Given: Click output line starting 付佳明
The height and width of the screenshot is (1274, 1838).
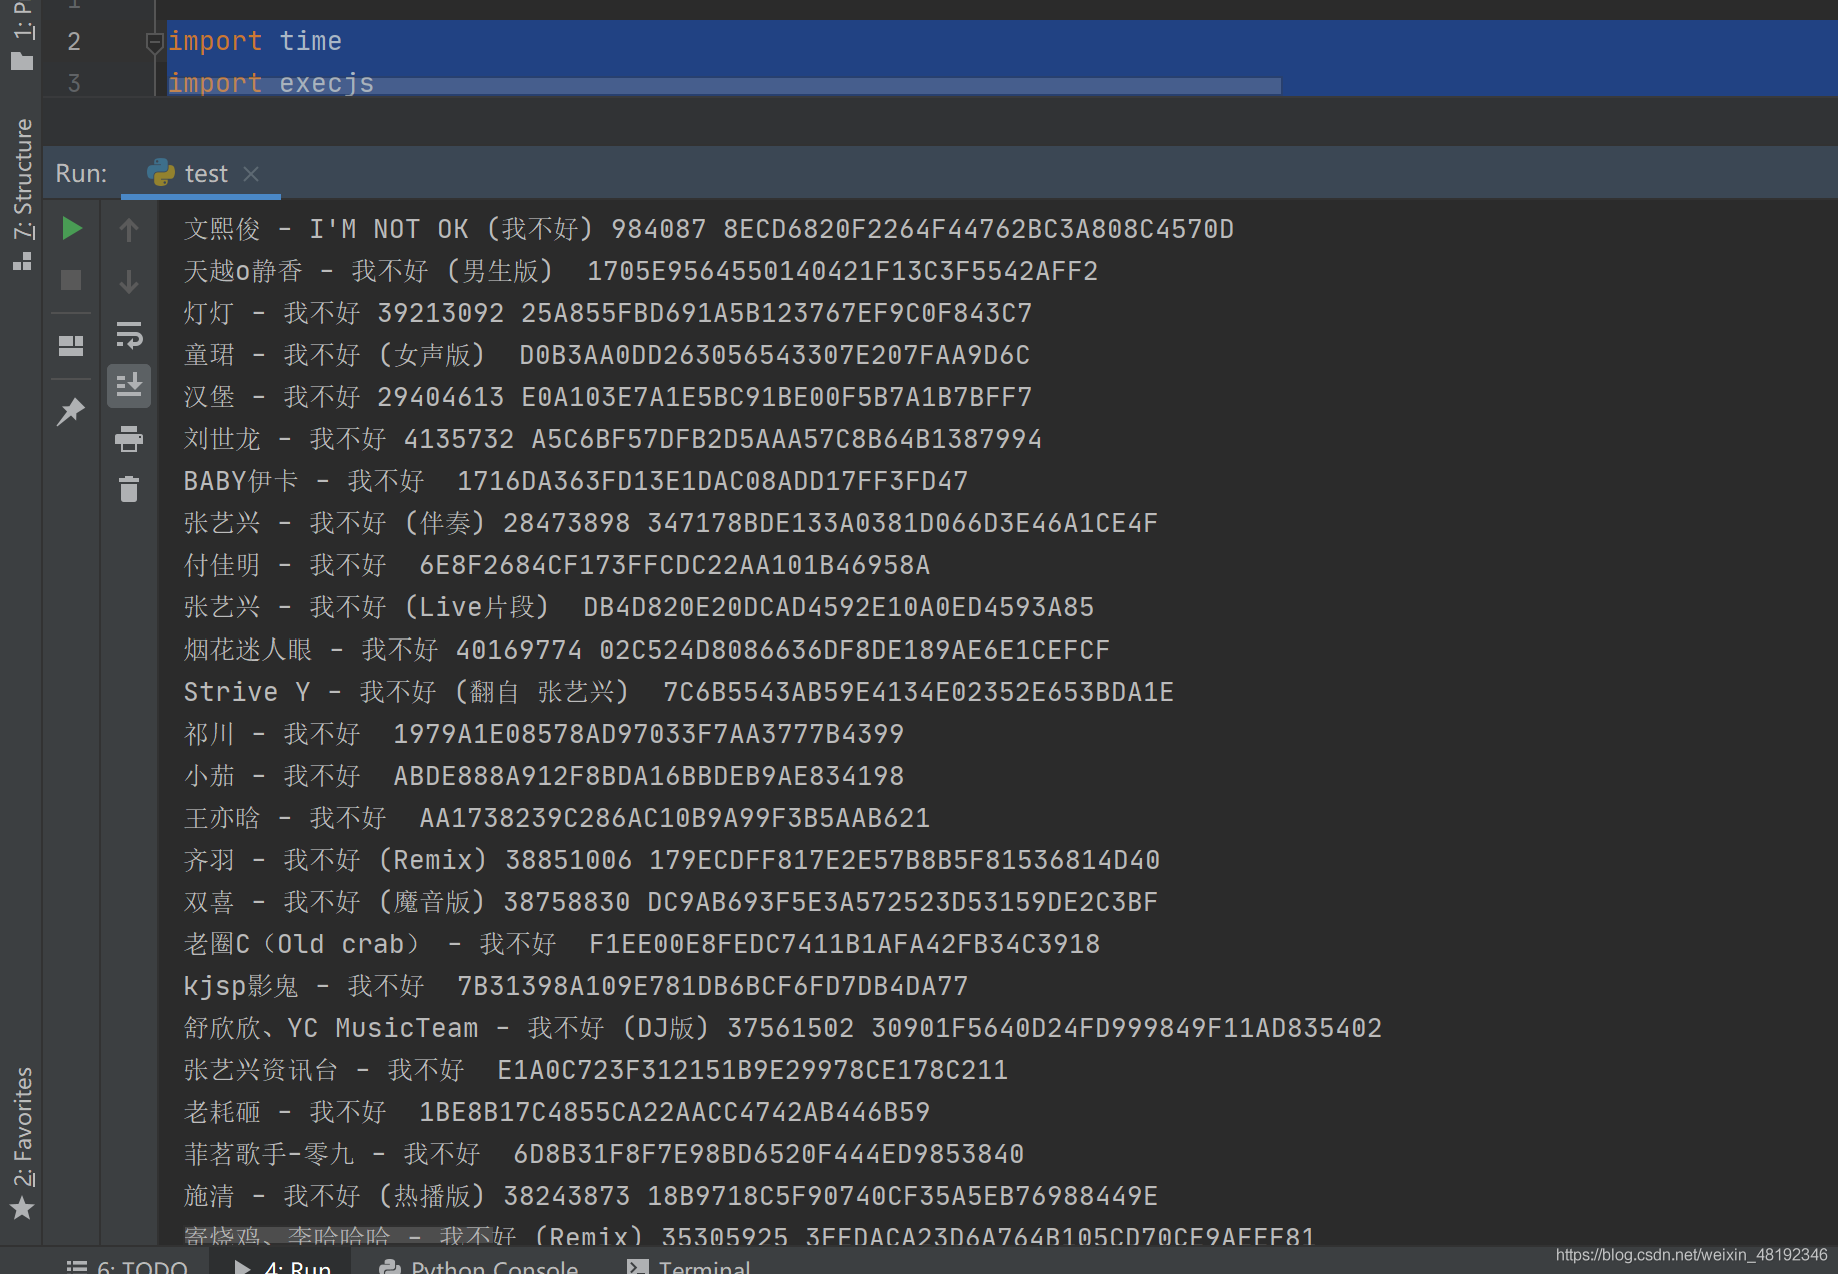Looking at the screenshot, I should (x=557, y=565).
